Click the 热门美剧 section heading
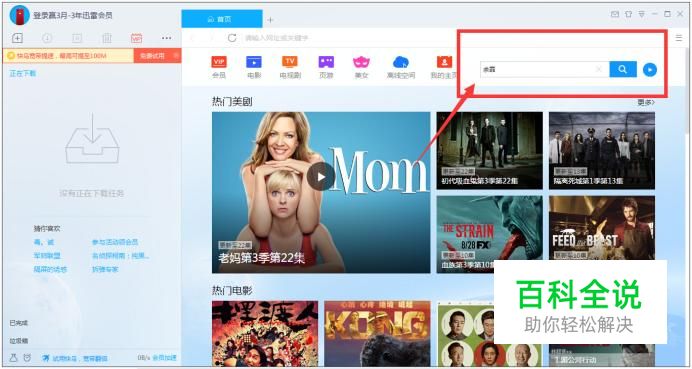 (232, 102)
